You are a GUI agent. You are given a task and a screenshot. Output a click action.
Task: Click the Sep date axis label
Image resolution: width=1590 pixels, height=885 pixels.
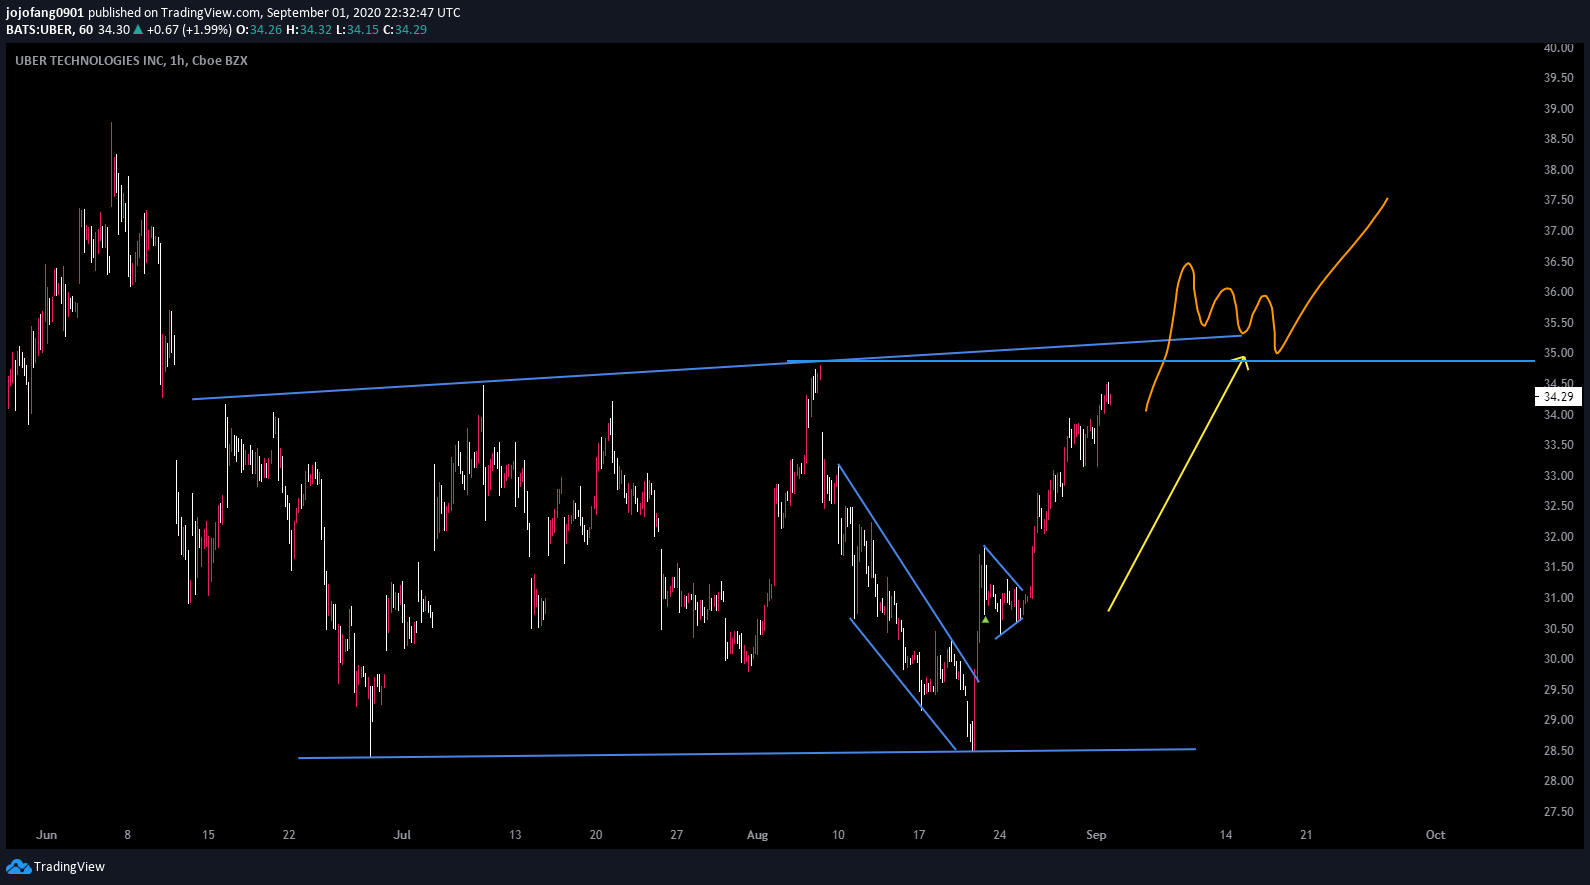point(1096,835)
